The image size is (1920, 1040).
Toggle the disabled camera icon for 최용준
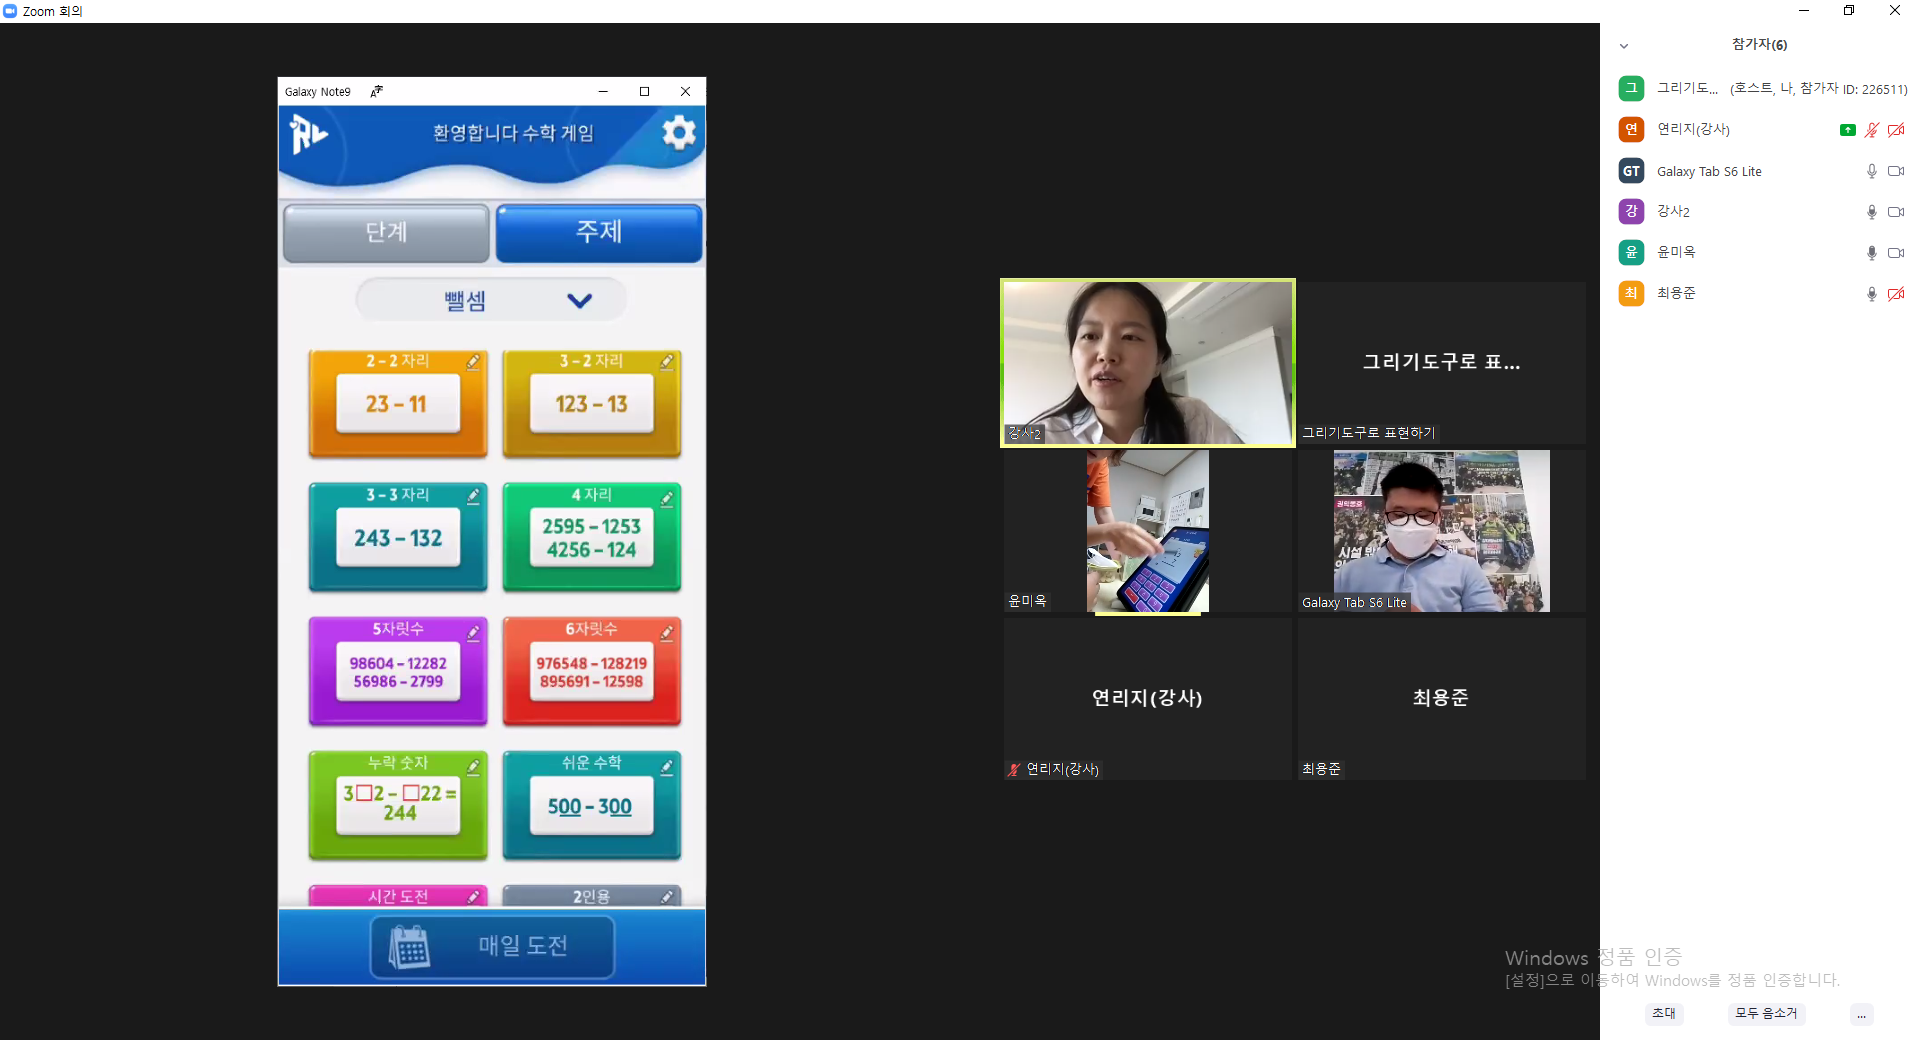(1896, 294)
